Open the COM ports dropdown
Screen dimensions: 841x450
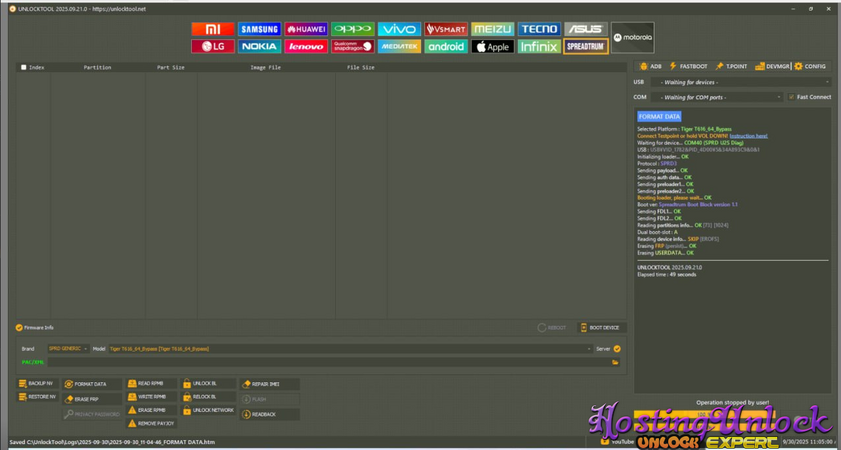(718, 97)
